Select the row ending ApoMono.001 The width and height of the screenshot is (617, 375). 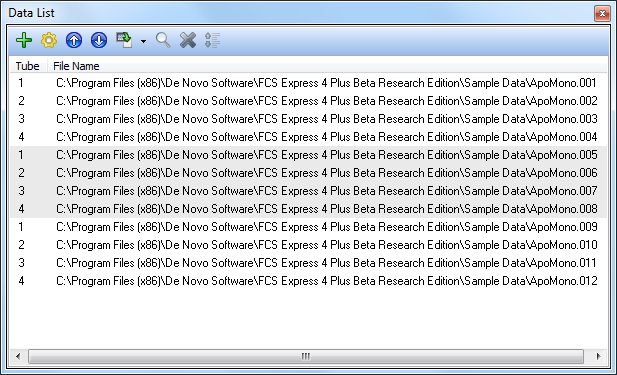[308, 83]
